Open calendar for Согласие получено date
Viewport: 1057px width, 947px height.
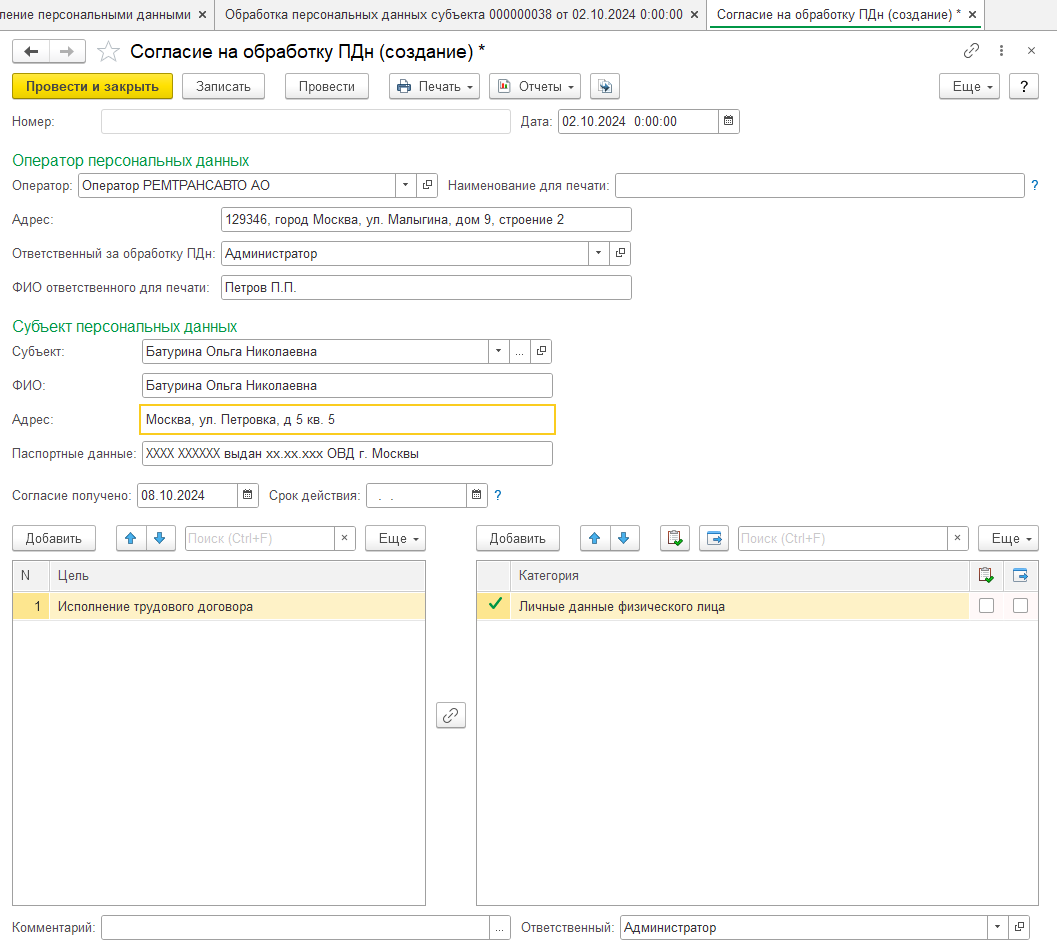pos(248,495)
